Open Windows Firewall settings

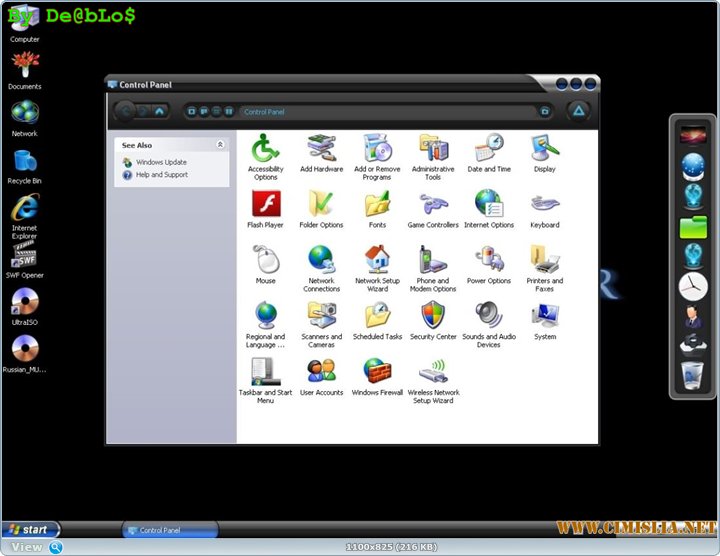click(x=377, y=374)
